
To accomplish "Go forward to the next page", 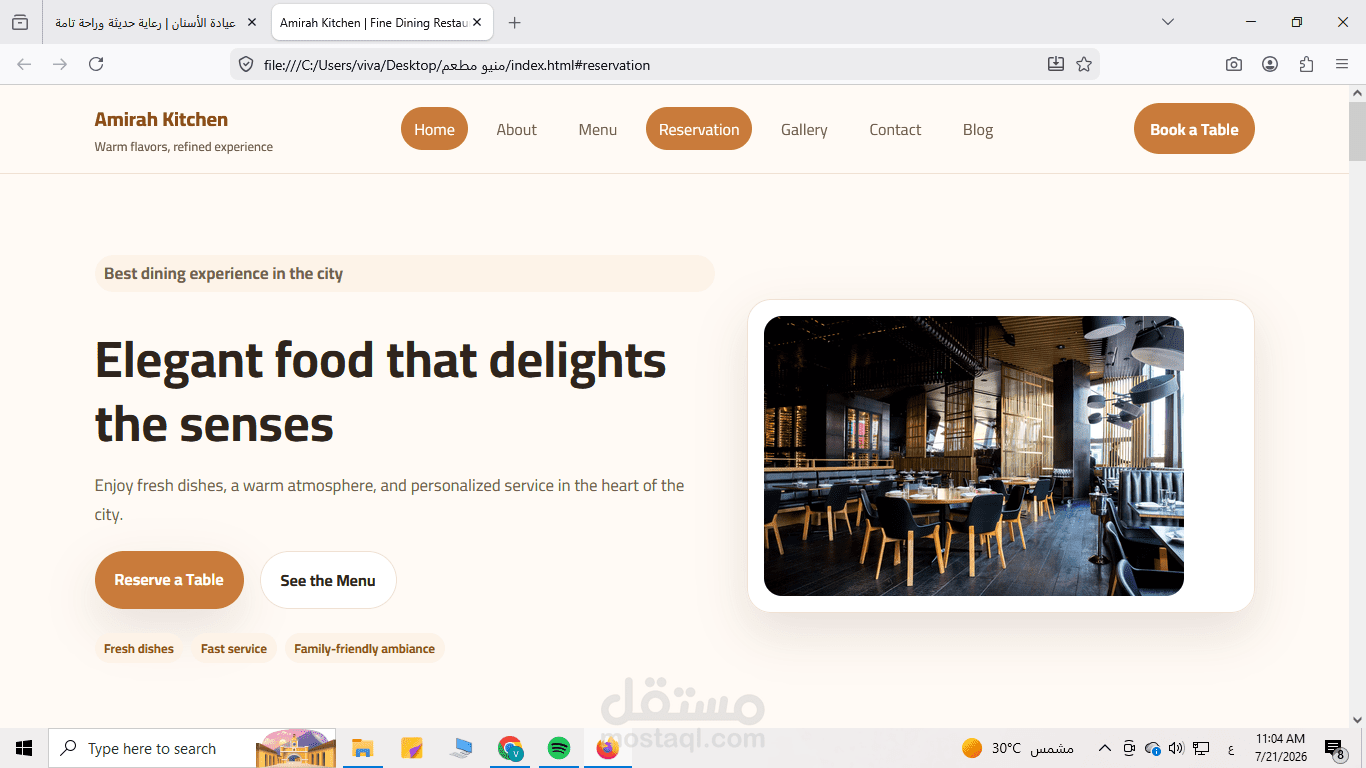I will 60,64.
